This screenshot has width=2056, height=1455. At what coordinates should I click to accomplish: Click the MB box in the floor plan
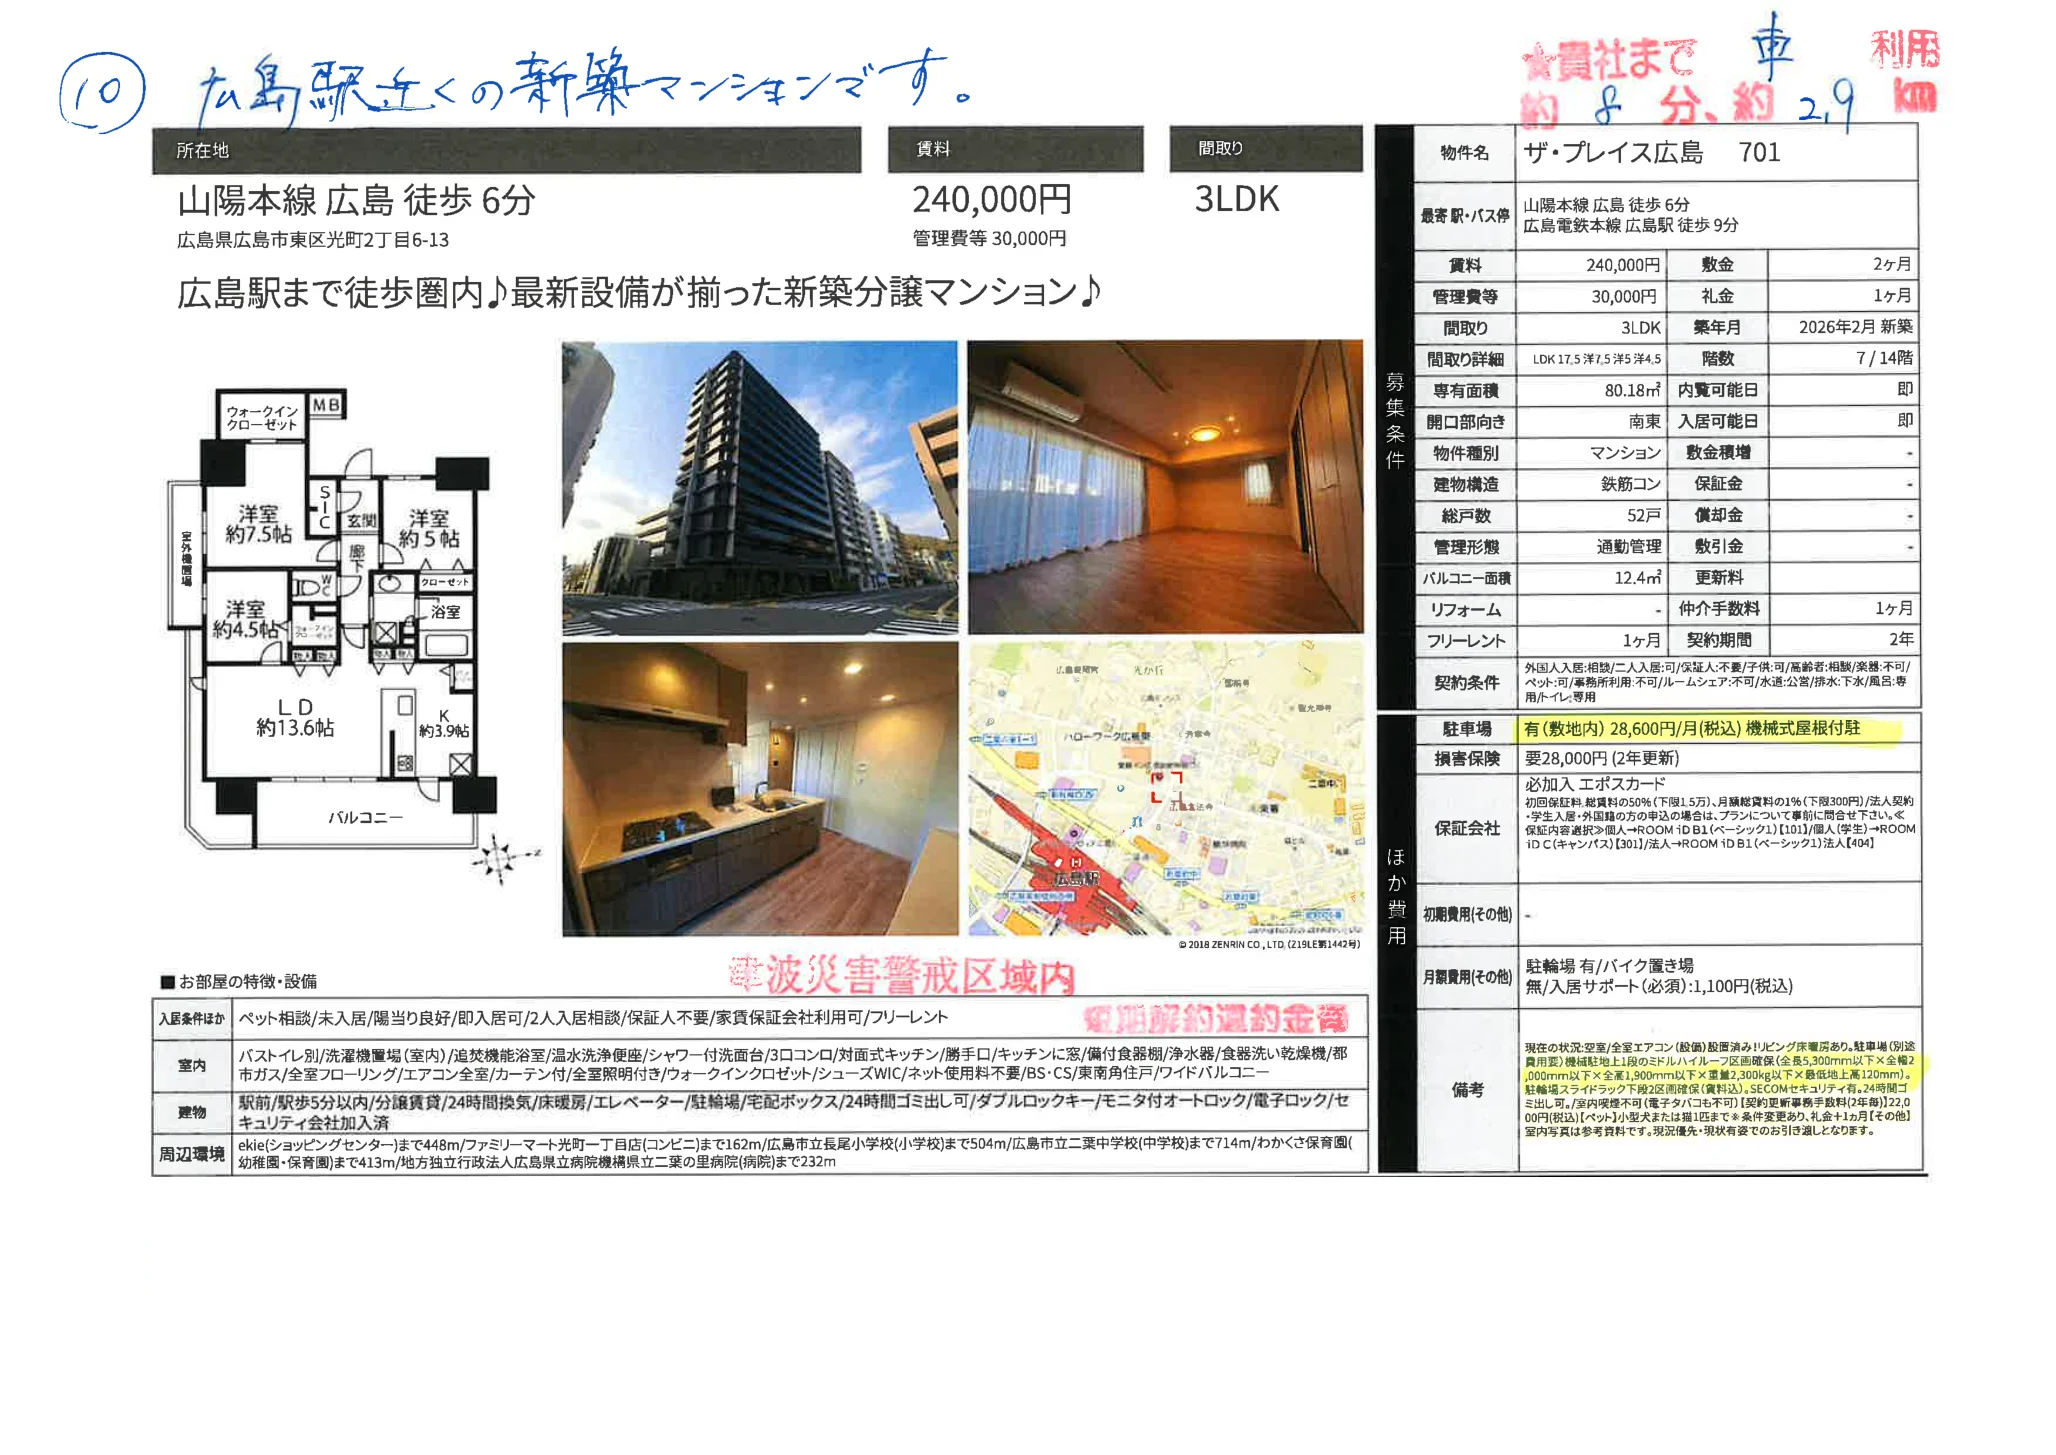(x=326, y=405)
